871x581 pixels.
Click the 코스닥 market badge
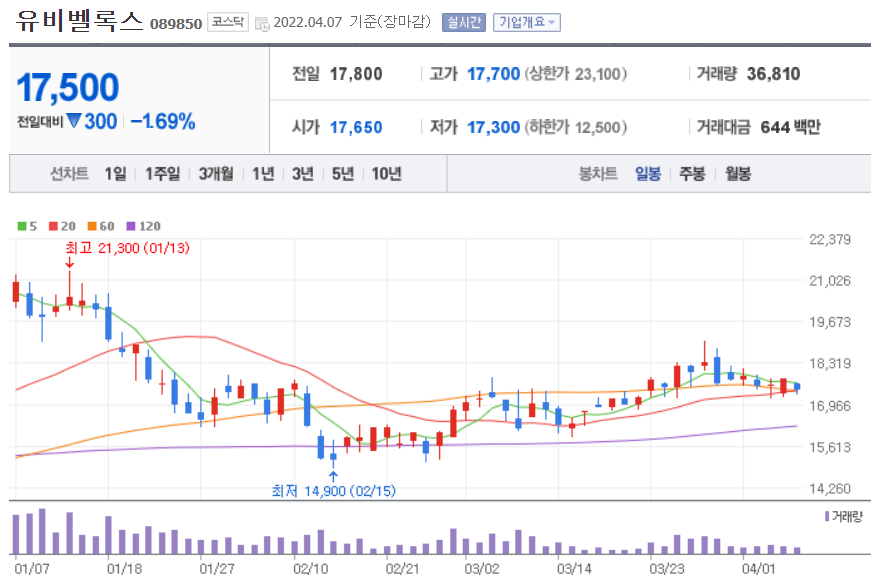228,22
